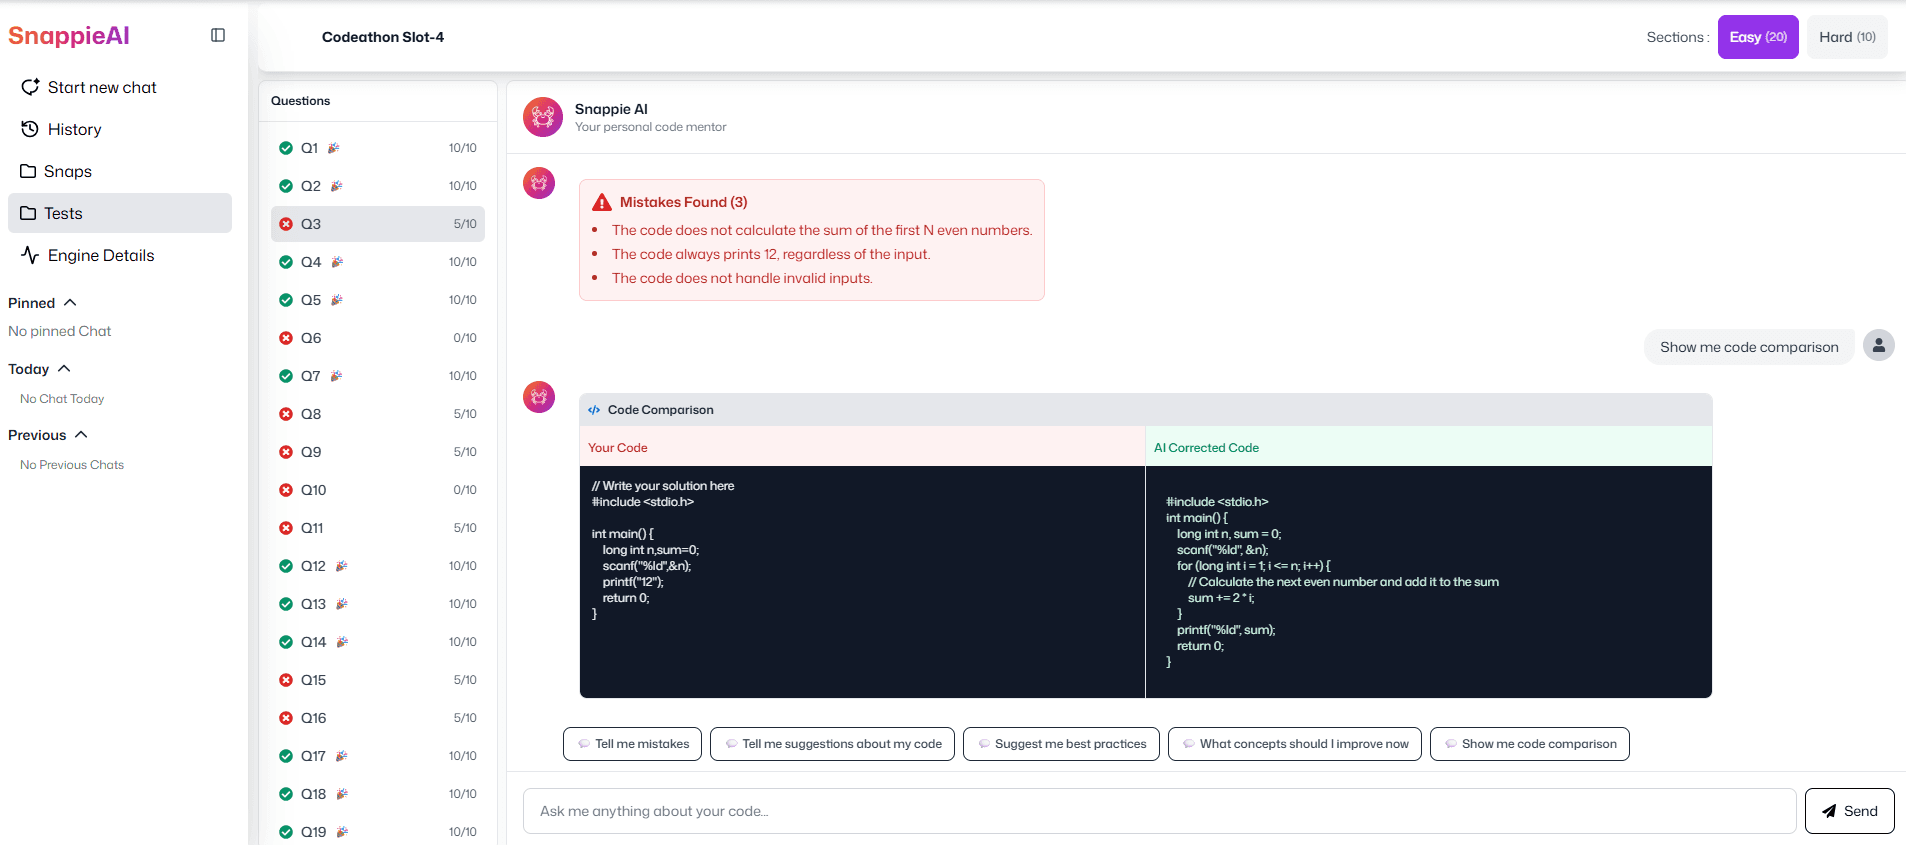The width and height of the screenshot is (1906, 845).
Task: Click the 'AI Corrected Code' panel header
Action: tap(1429, 448)
